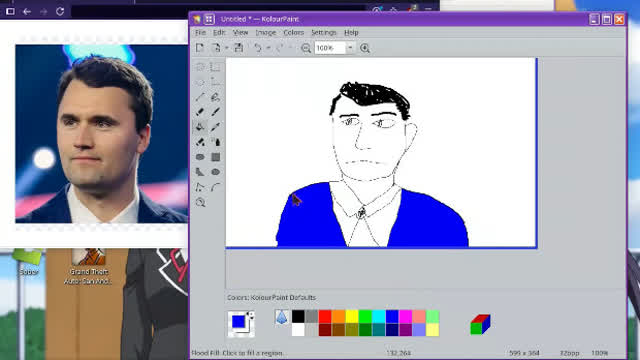Select the Rounded Rectangle tool
The height and width of the screenshot is (360, 640).
pos(200,157)
